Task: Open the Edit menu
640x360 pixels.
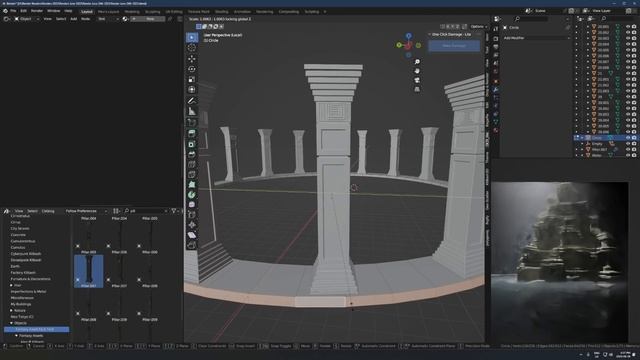Action: [23, 11]
